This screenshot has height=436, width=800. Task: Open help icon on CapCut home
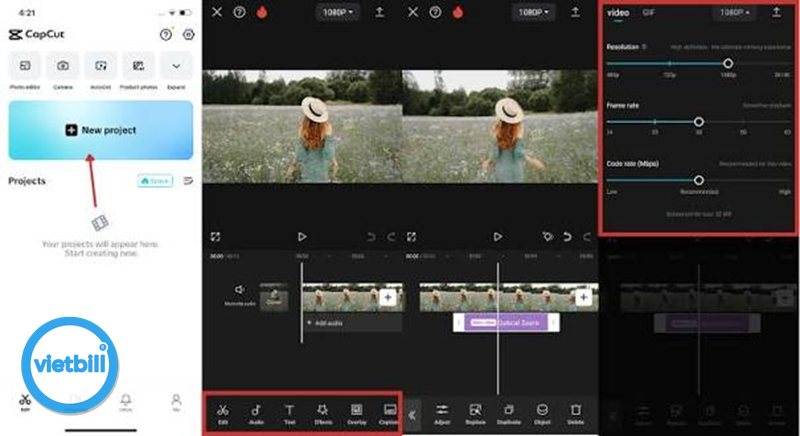coord(165,35)
